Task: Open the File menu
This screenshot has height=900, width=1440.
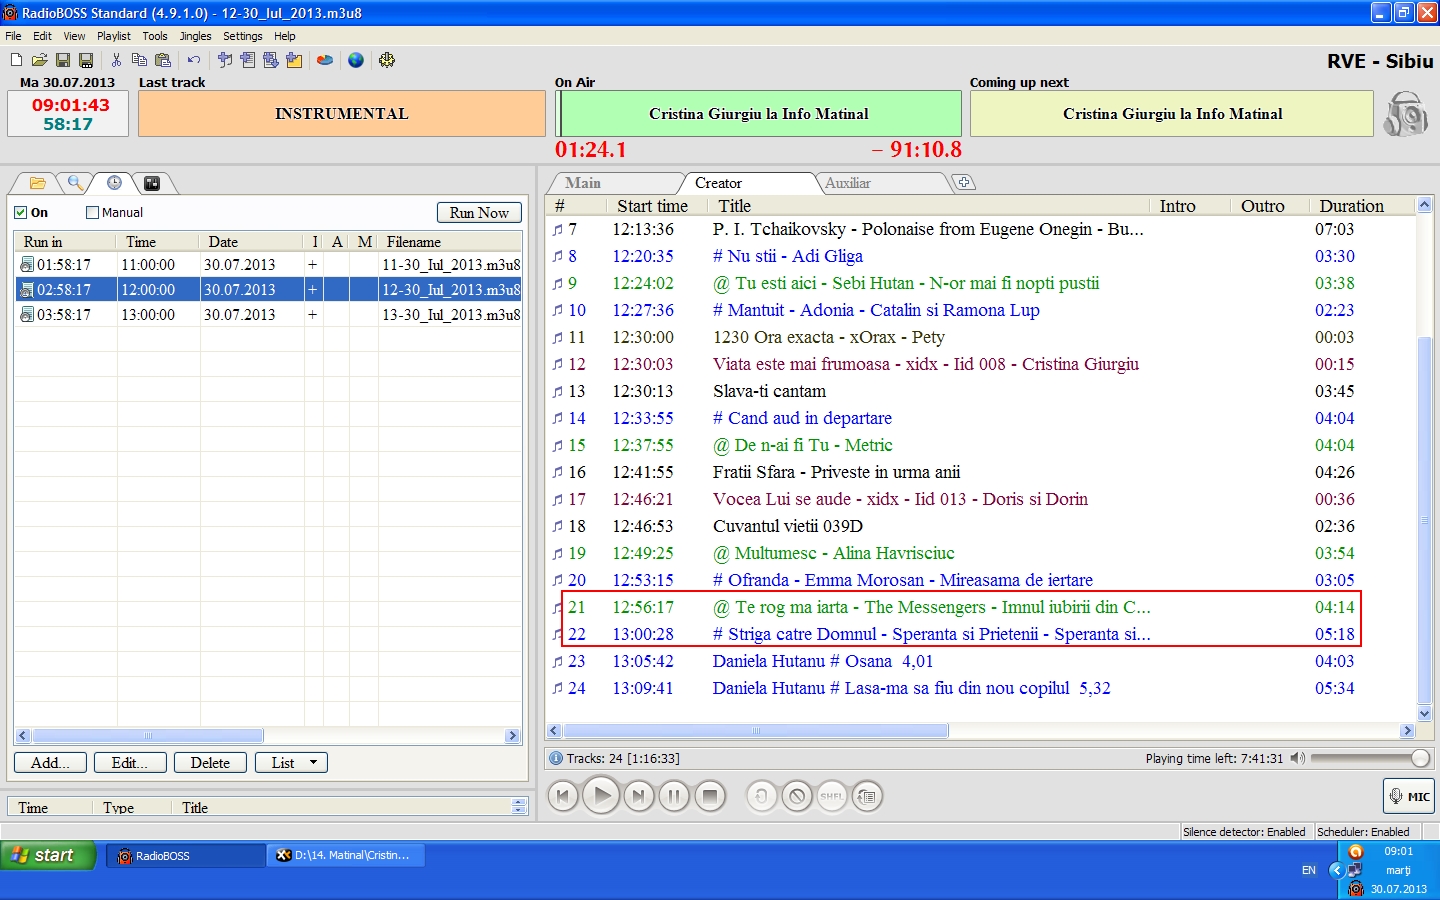Action: [x=13, y=36]
